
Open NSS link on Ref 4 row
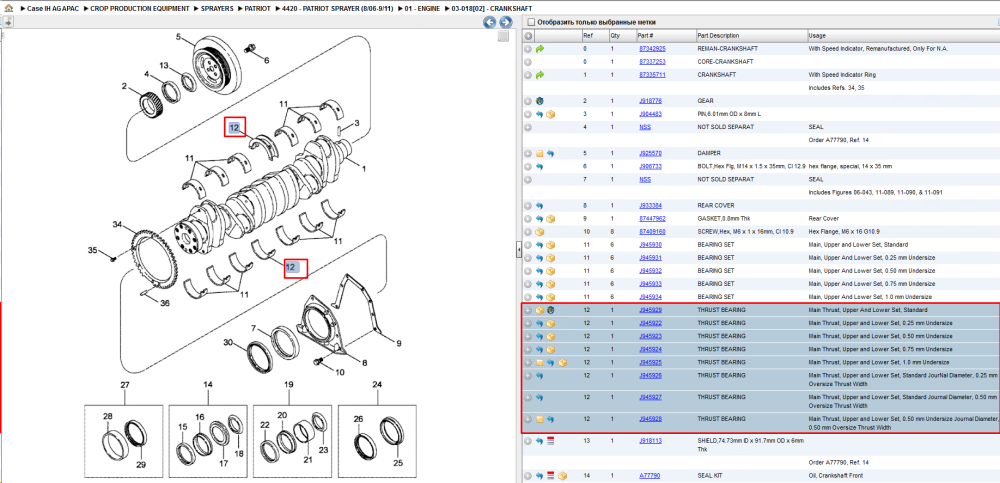[x=645, y=127]
